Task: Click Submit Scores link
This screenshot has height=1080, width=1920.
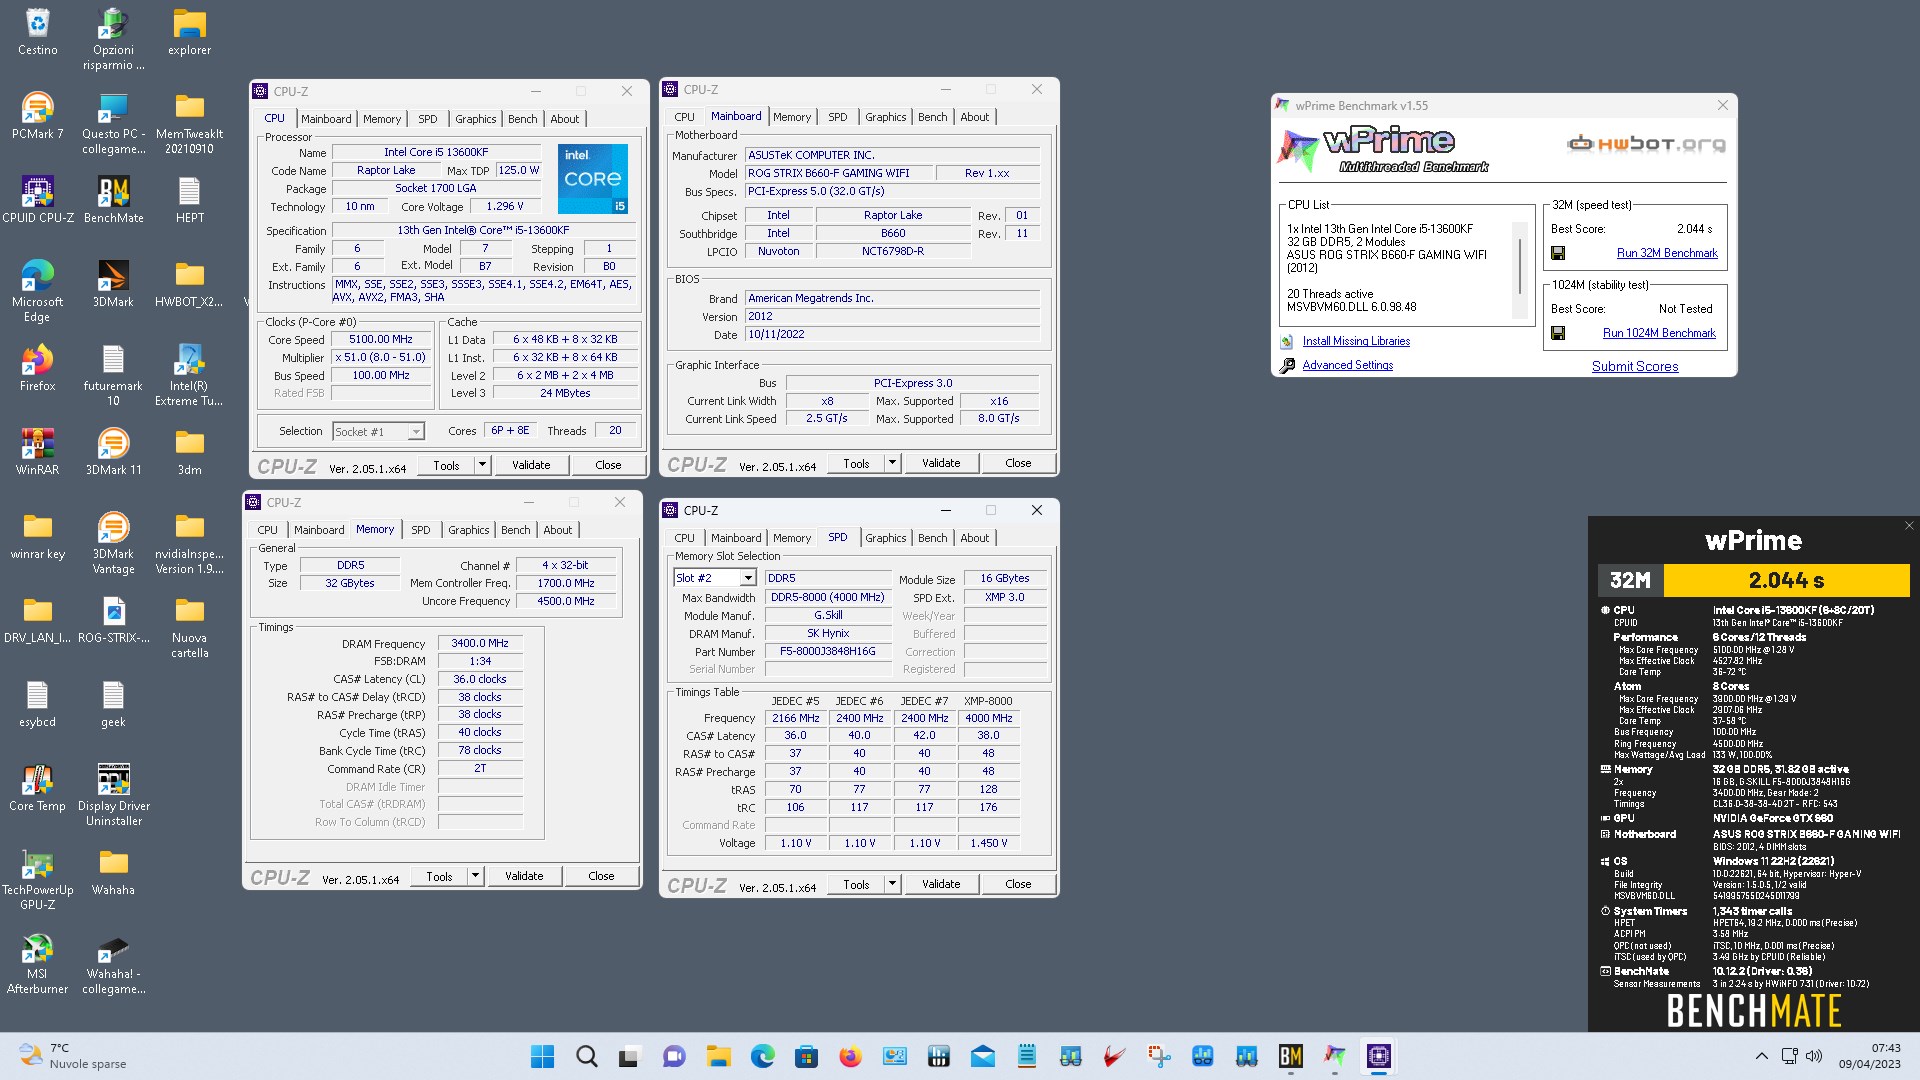Action: pyautogui.click(x=1635, y=367)
